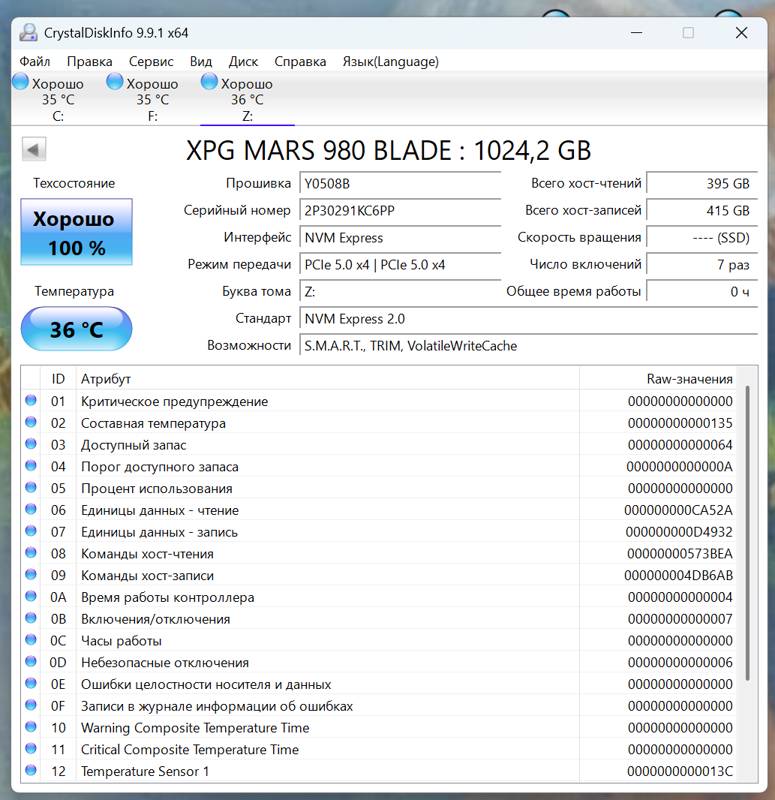
Task: Select row Temperature Sensor 1
Action: (379, 771)
